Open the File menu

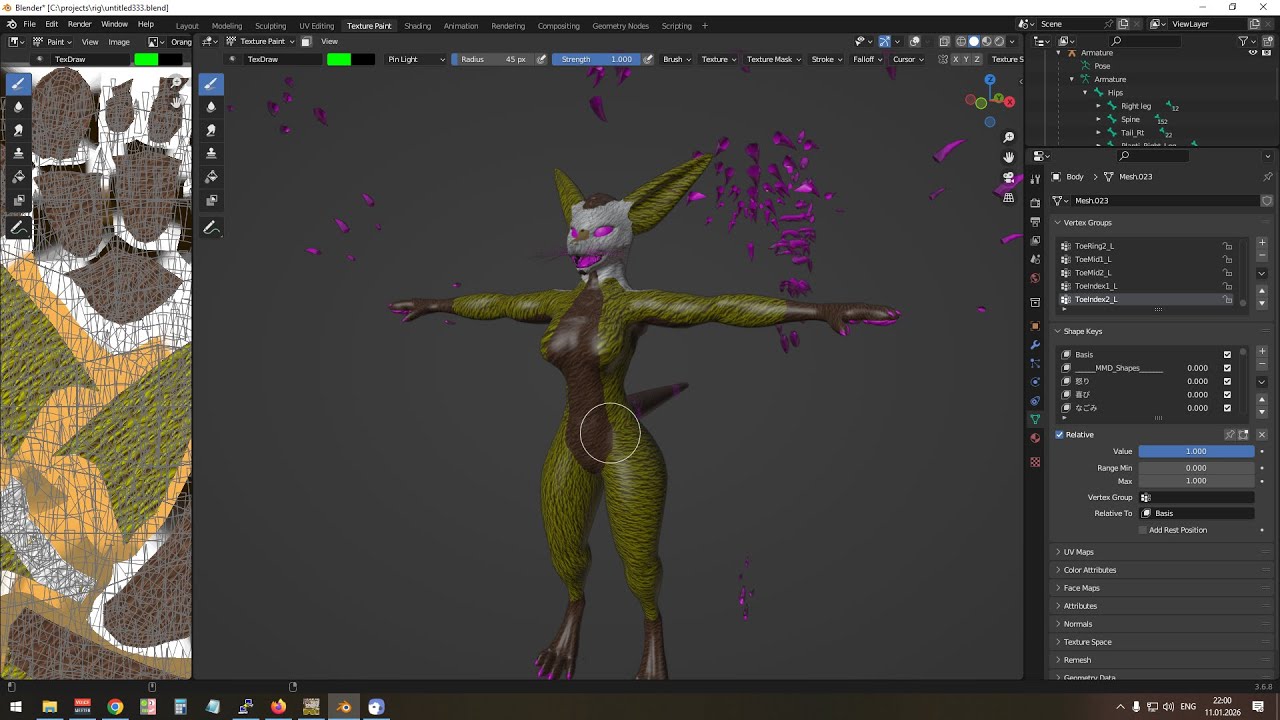[x=29, y=24]
